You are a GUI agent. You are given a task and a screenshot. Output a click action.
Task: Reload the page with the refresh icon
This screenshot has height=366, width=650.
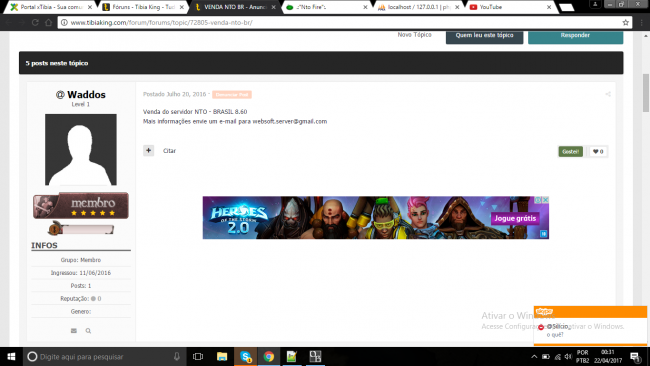[x=35, y=22]
